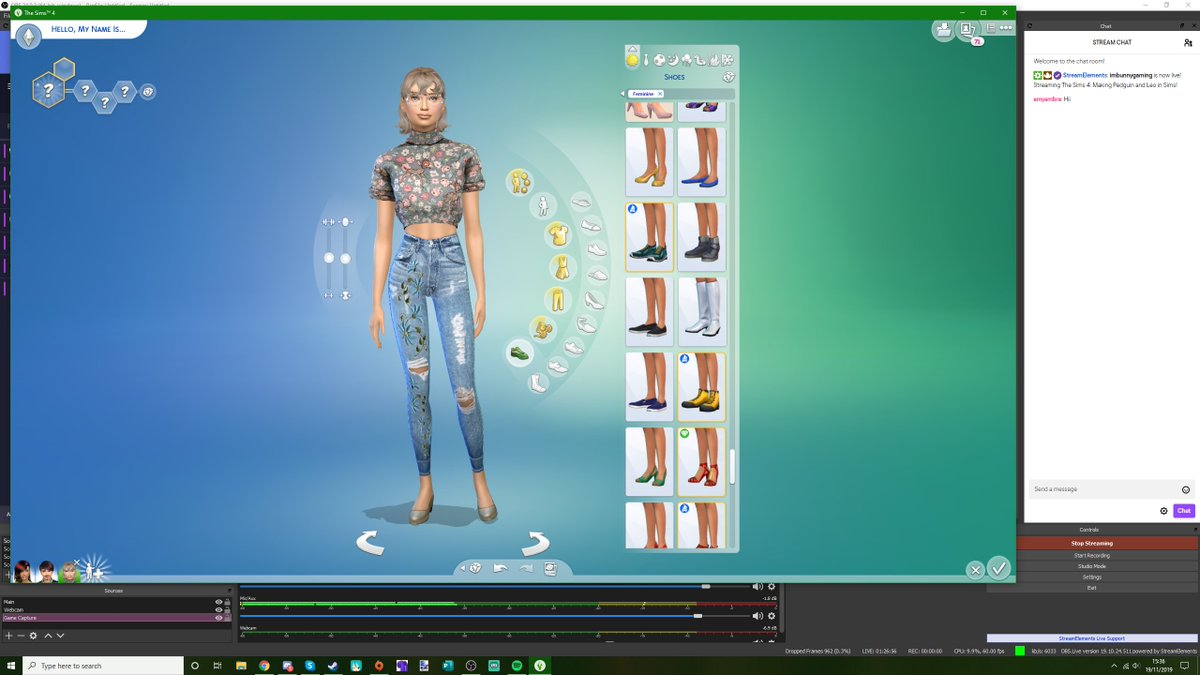Click the undo arrow in bottom bar
Screen dimensions: 1200x675
tap(500, 568)
